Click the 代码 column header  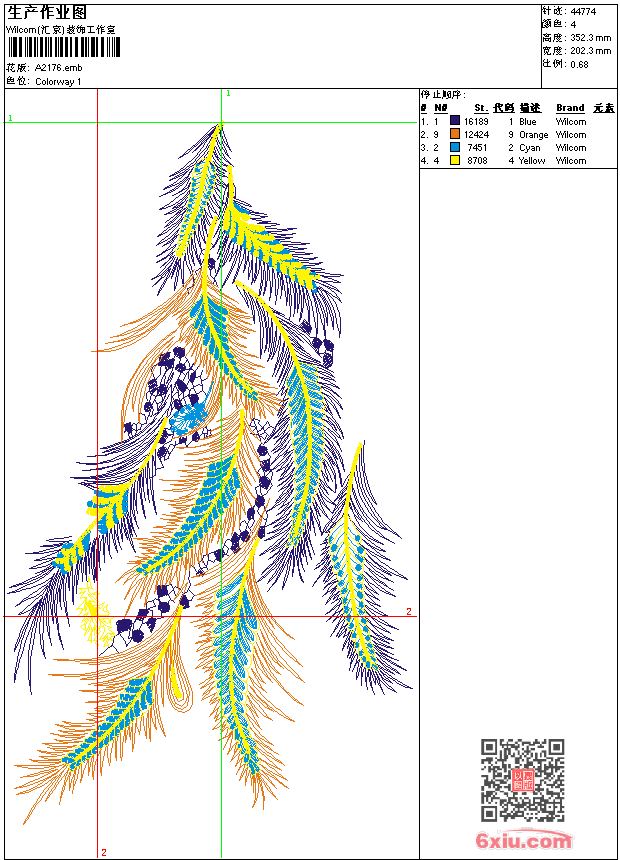pos(503,108)
